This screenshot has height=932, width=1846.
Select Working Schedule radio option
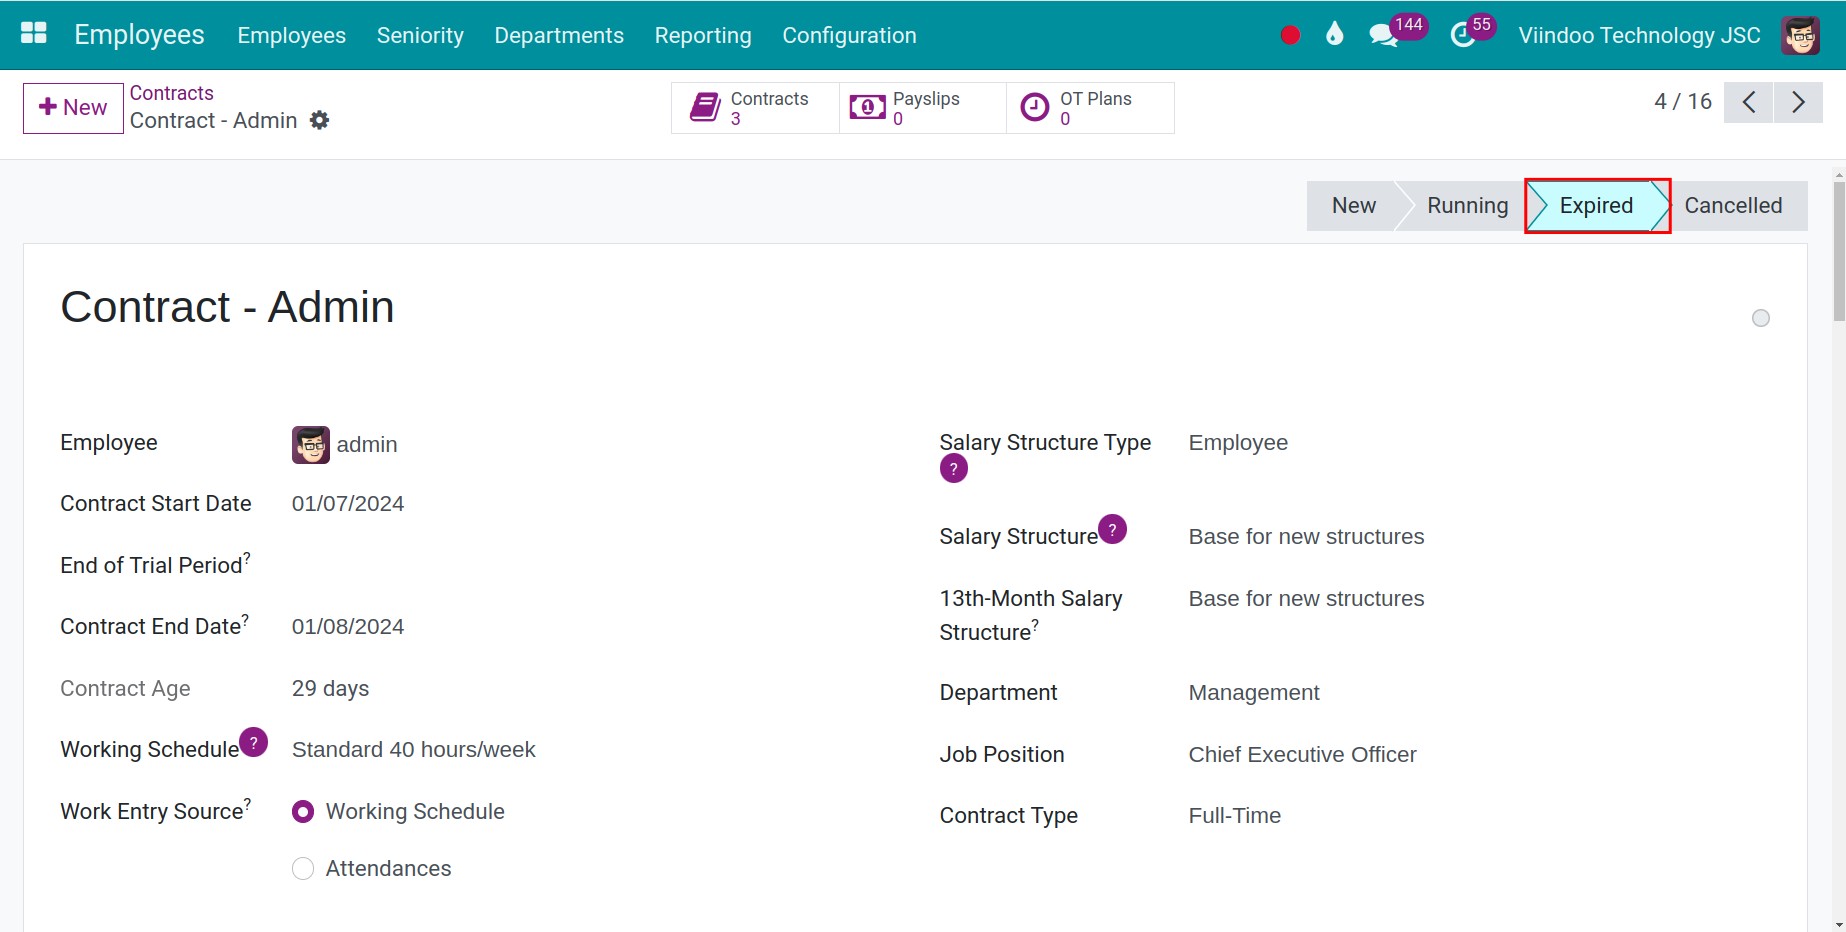pos(303,812)
